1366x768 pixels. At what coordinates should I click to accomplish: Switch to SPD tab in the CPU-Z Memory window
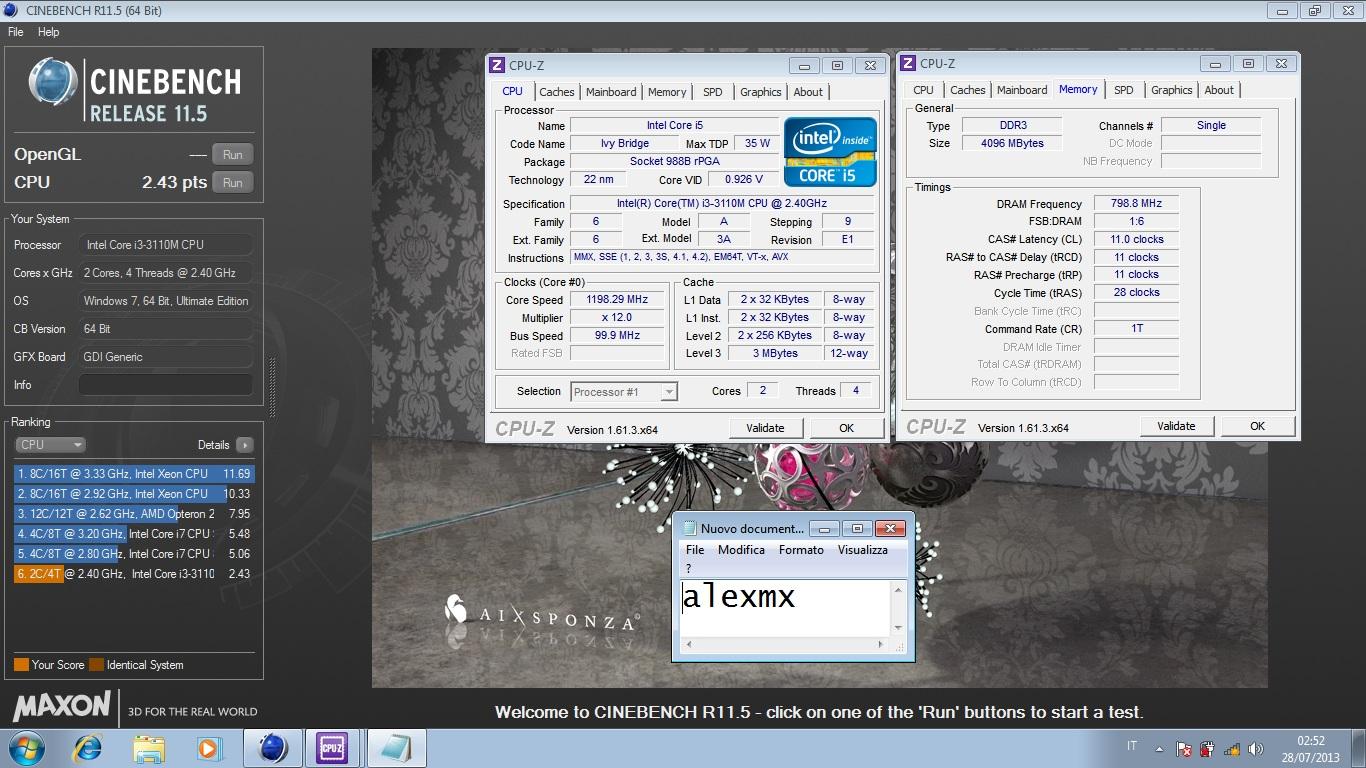click(x=1124, y=90)
